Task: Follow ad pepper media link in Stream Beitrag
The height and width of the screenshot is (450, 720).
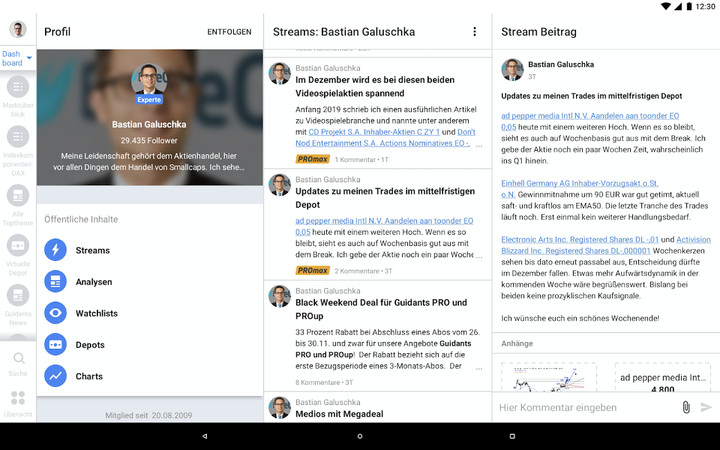Action: pyautogui.click(x=590, y=116)
